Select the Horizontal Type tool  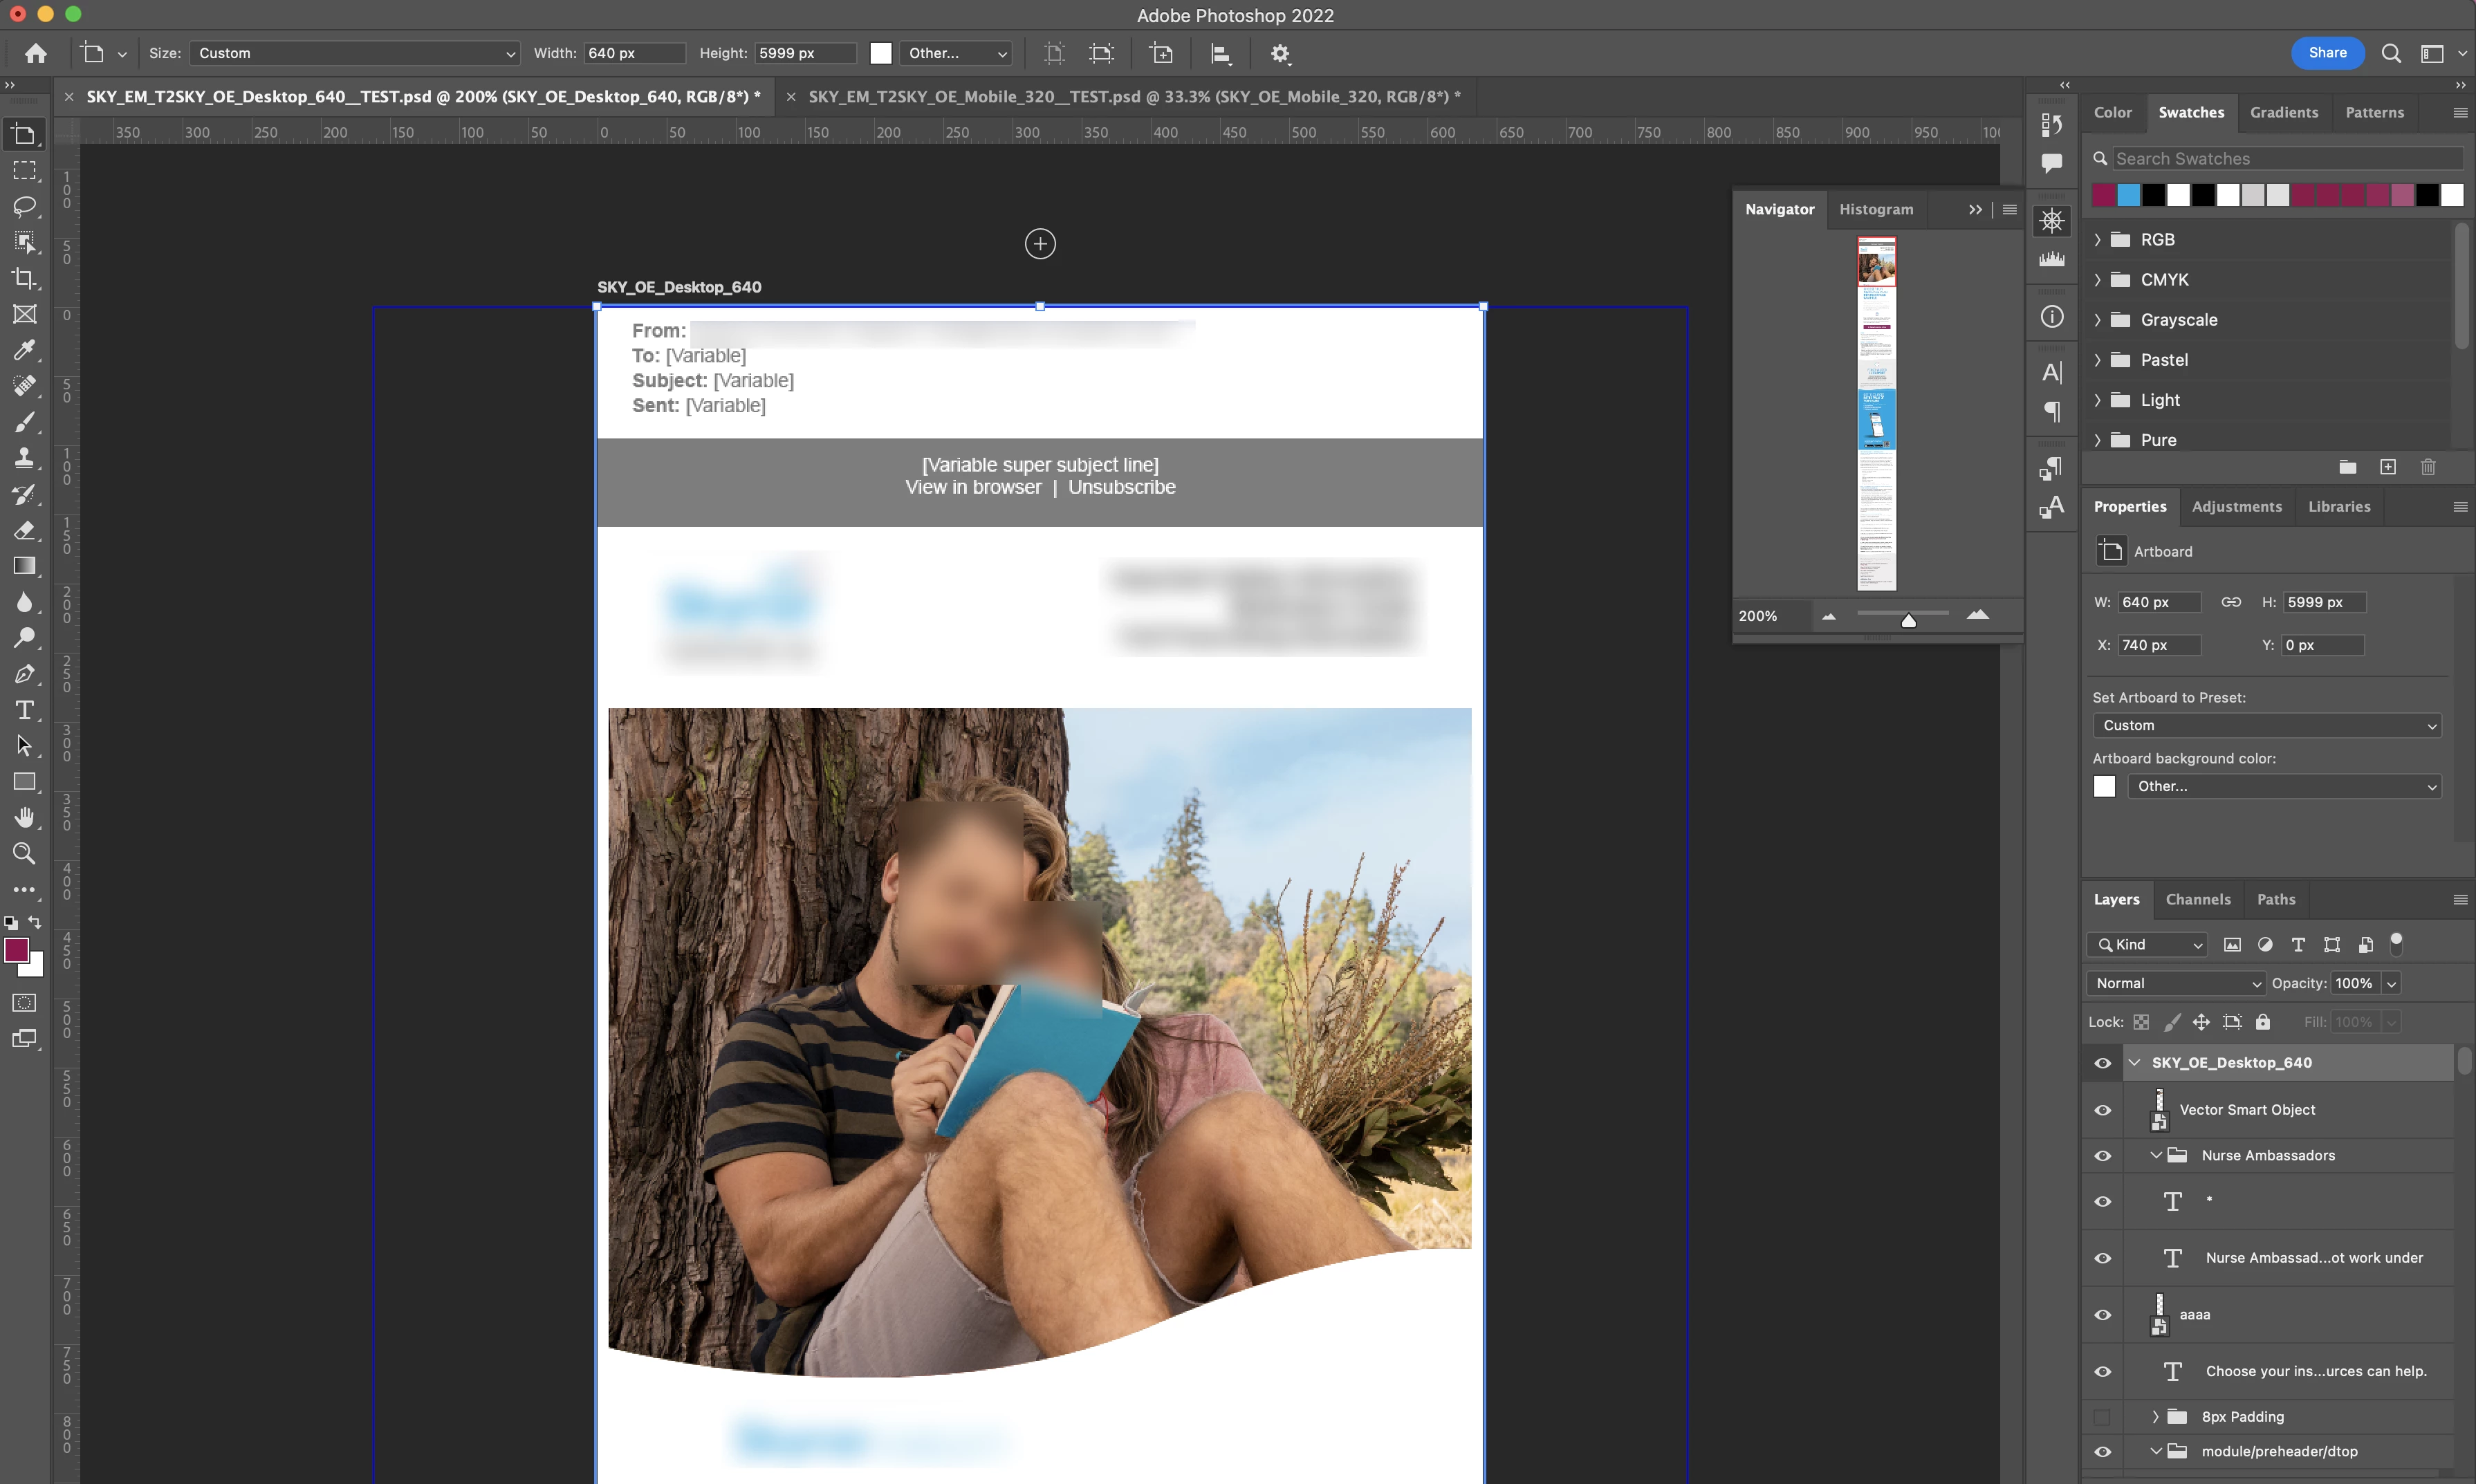[24, 710]
